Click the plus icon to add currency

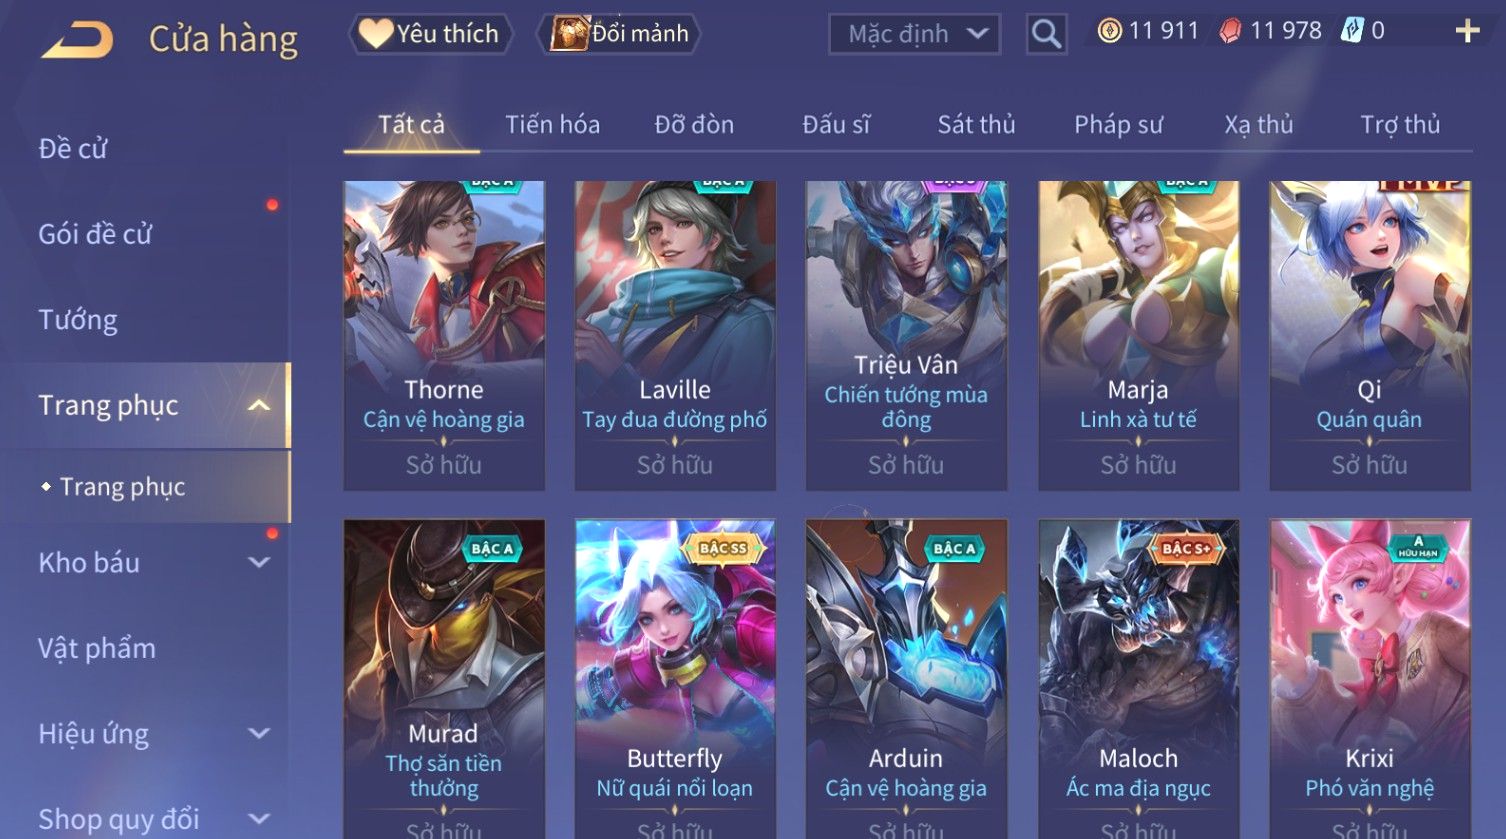(x=1467, y=32)
